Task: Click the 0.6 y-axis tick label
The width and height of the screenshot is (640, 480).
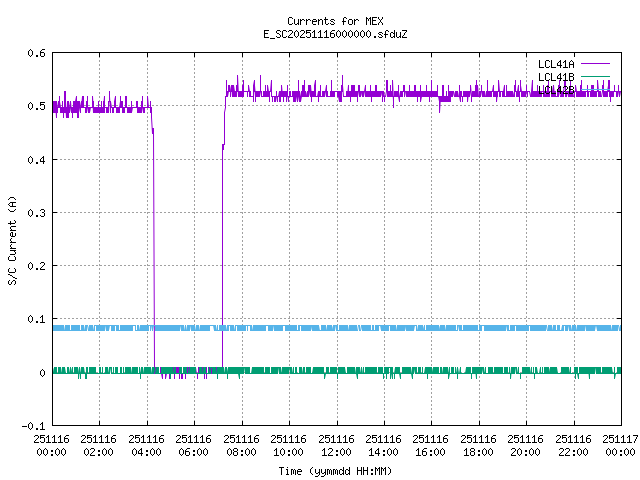Action: click(35, 53)
